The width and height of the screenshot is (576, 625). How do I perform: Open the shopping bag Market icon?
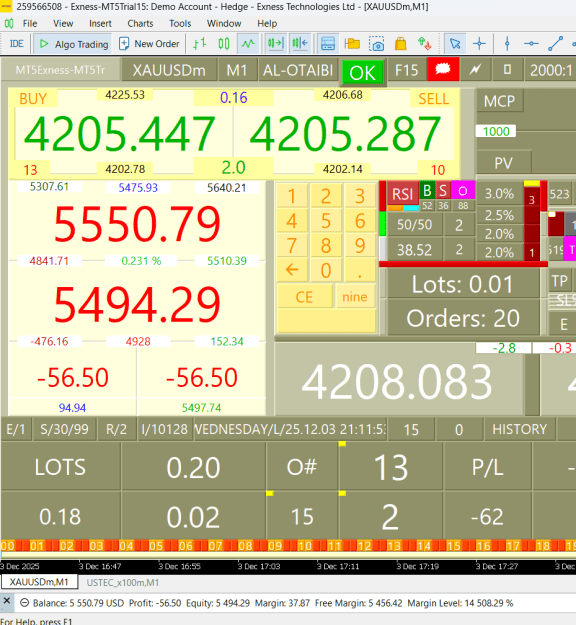coord(401,43)
